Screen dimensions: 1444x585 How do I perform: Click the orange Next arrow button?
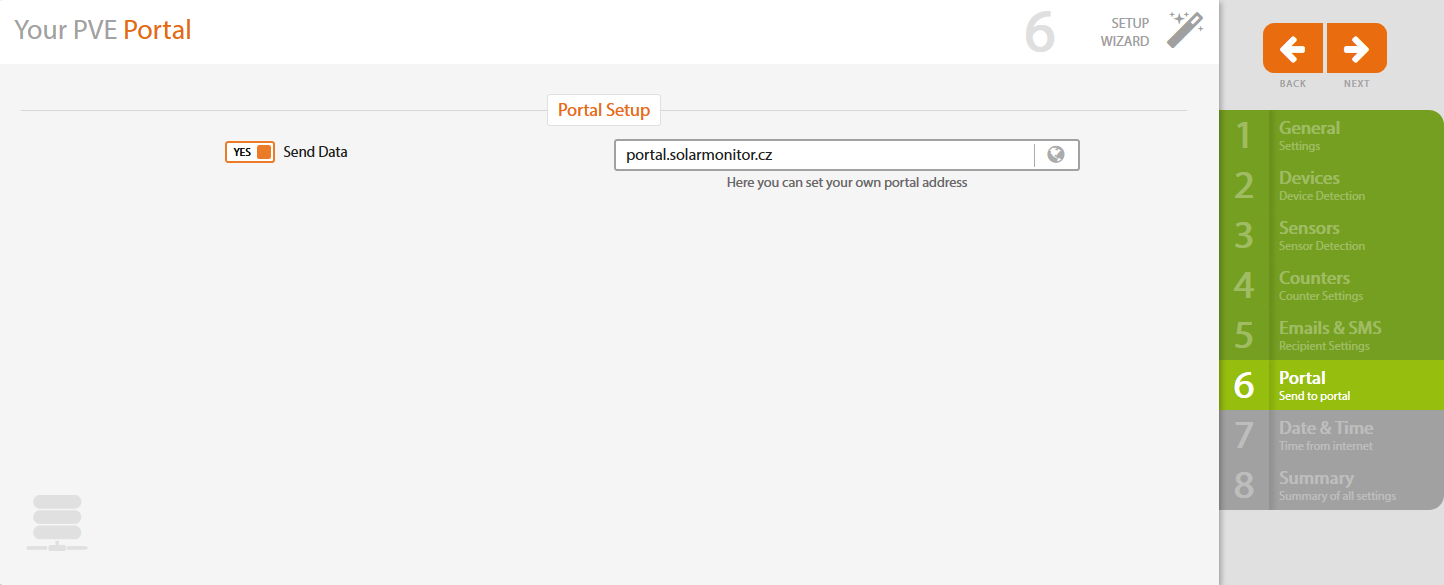tap(1356, 48)
